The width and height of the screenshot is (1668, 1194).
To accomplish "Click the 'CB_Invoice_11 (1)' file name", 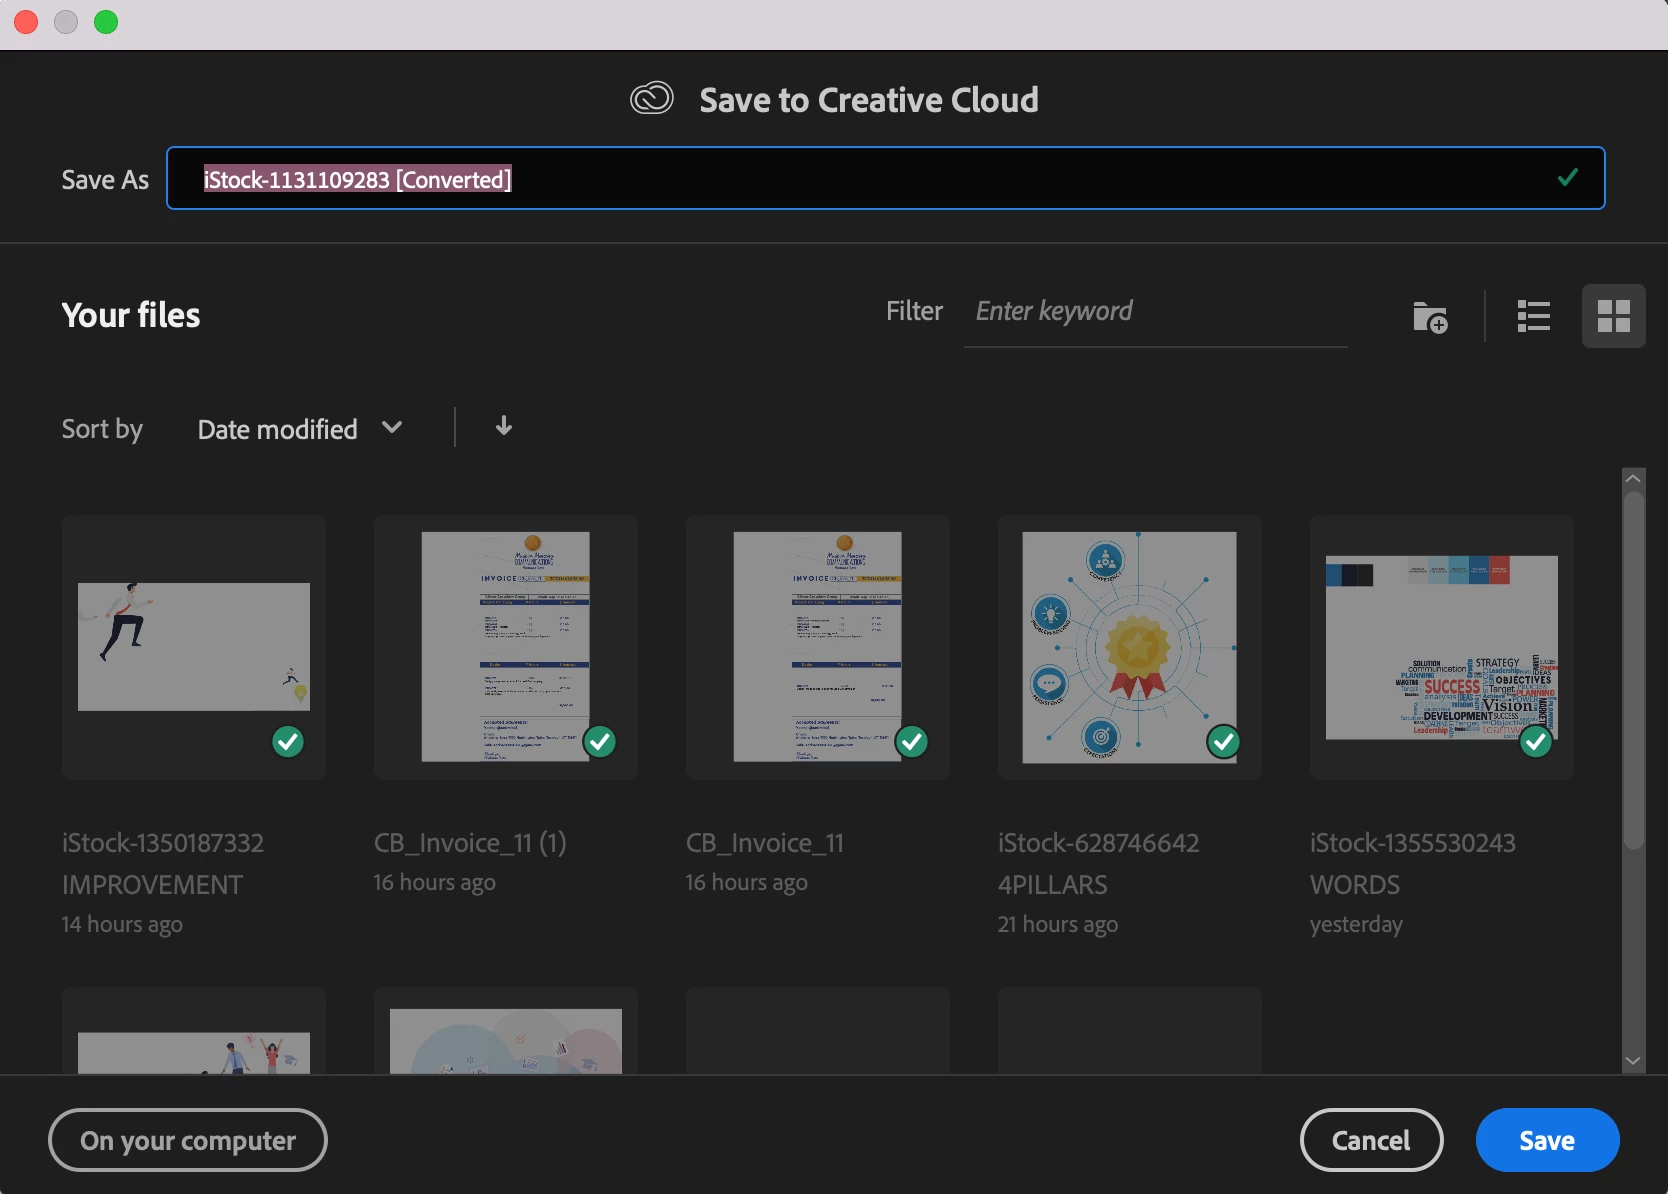I will coord(470,843).
